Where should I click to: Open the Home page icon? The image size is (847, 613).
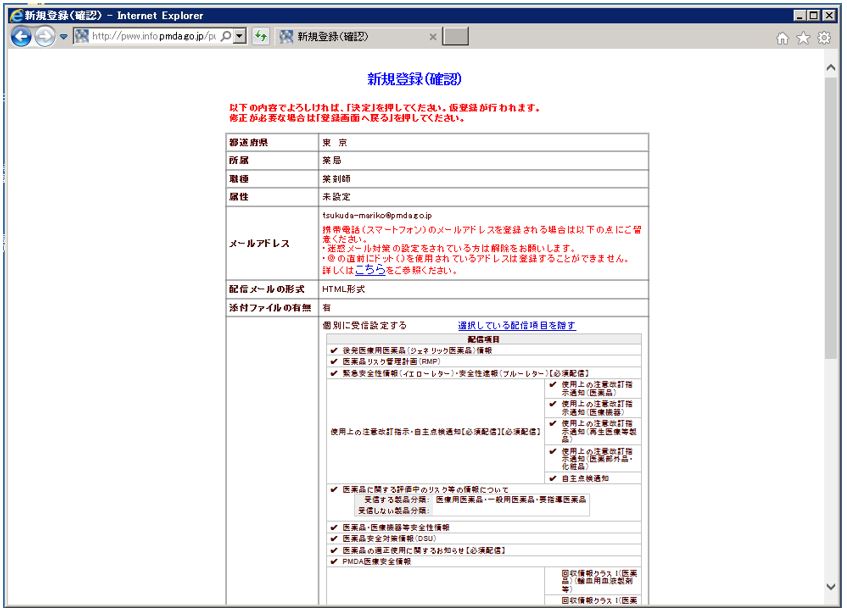pos(782,38)
